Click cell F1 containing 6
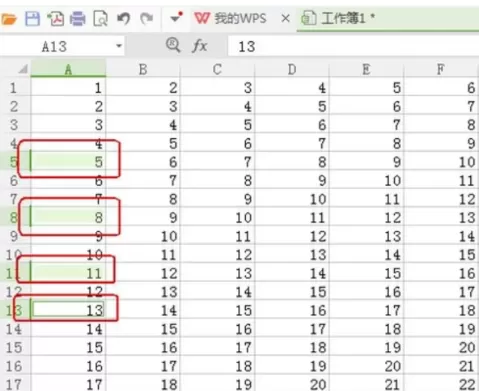 coord(441,88)
